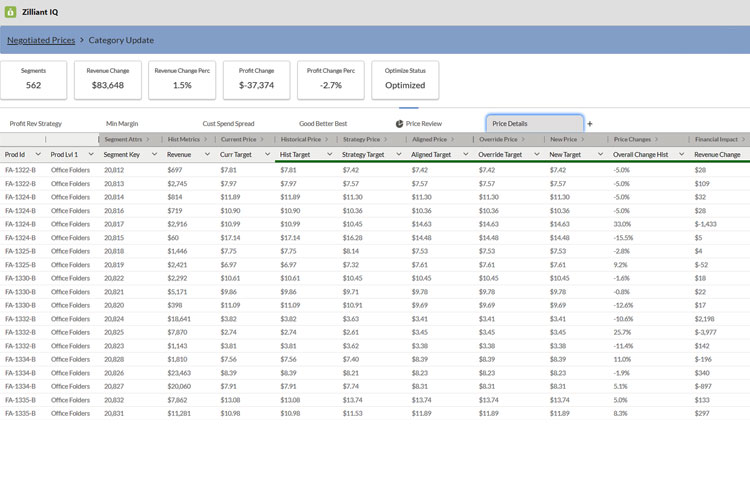Image resolution: width=750 pixels, height=500 pixels.
Task: Open the Strategy Target column dropdown arrow
Action: click(398, 155)
